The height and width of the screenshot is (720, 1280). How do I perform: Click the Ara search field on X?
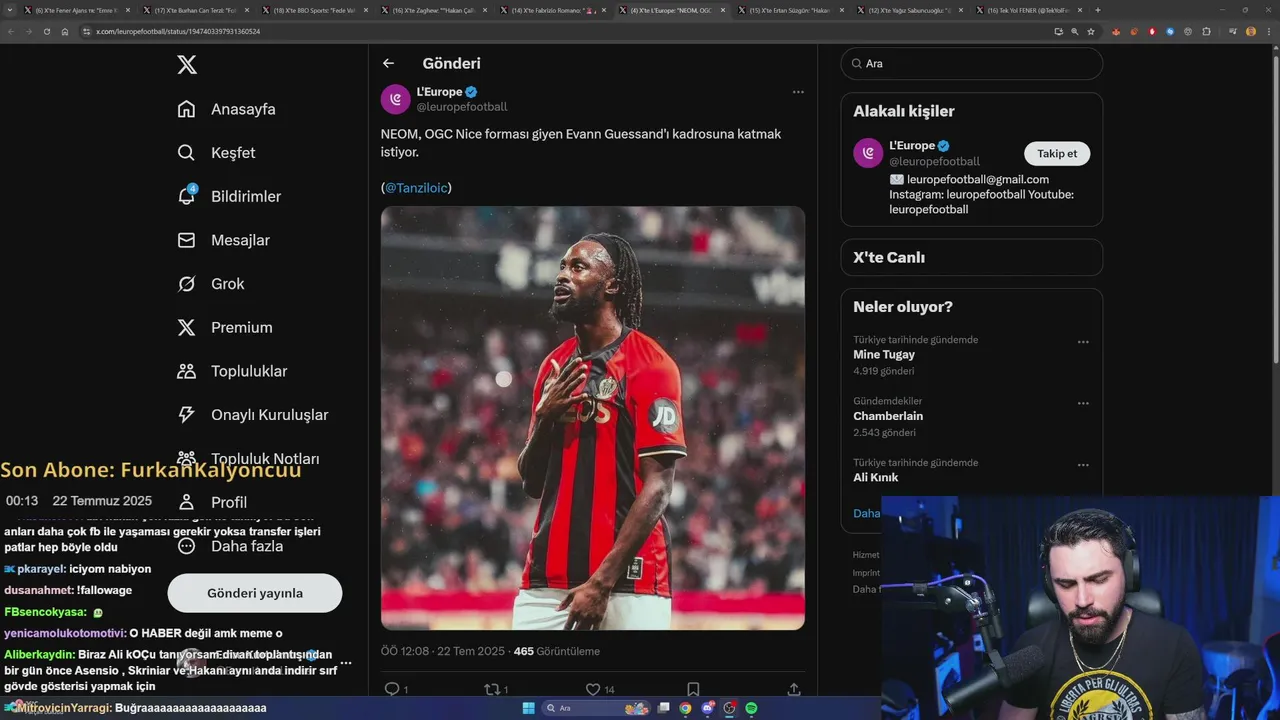click(971, 63)
